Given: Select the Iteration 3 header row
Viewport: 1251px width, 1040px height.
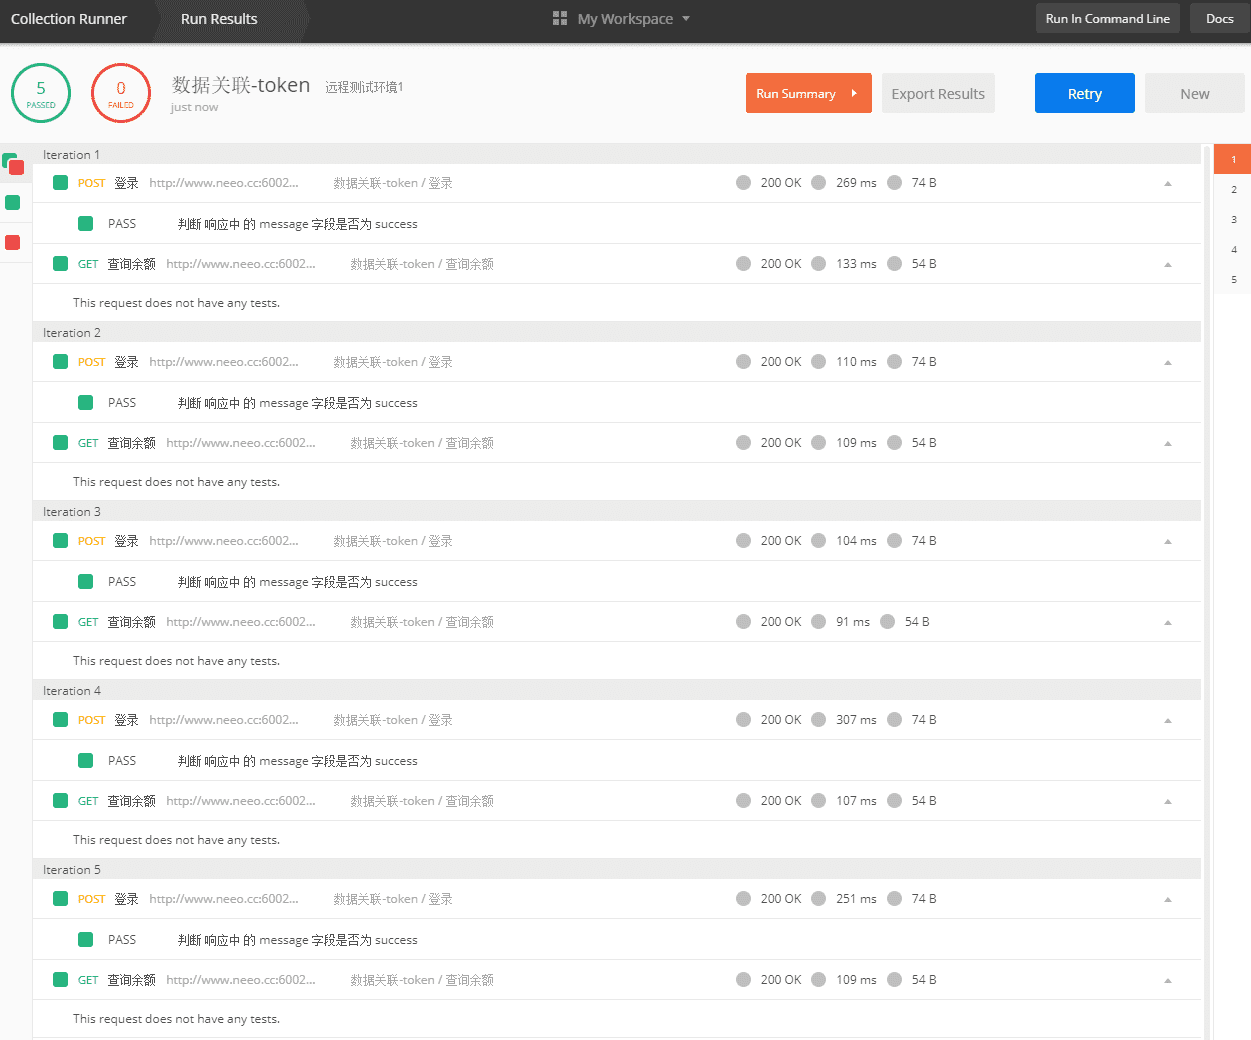Looking at the screenshot, I should 617,512.
